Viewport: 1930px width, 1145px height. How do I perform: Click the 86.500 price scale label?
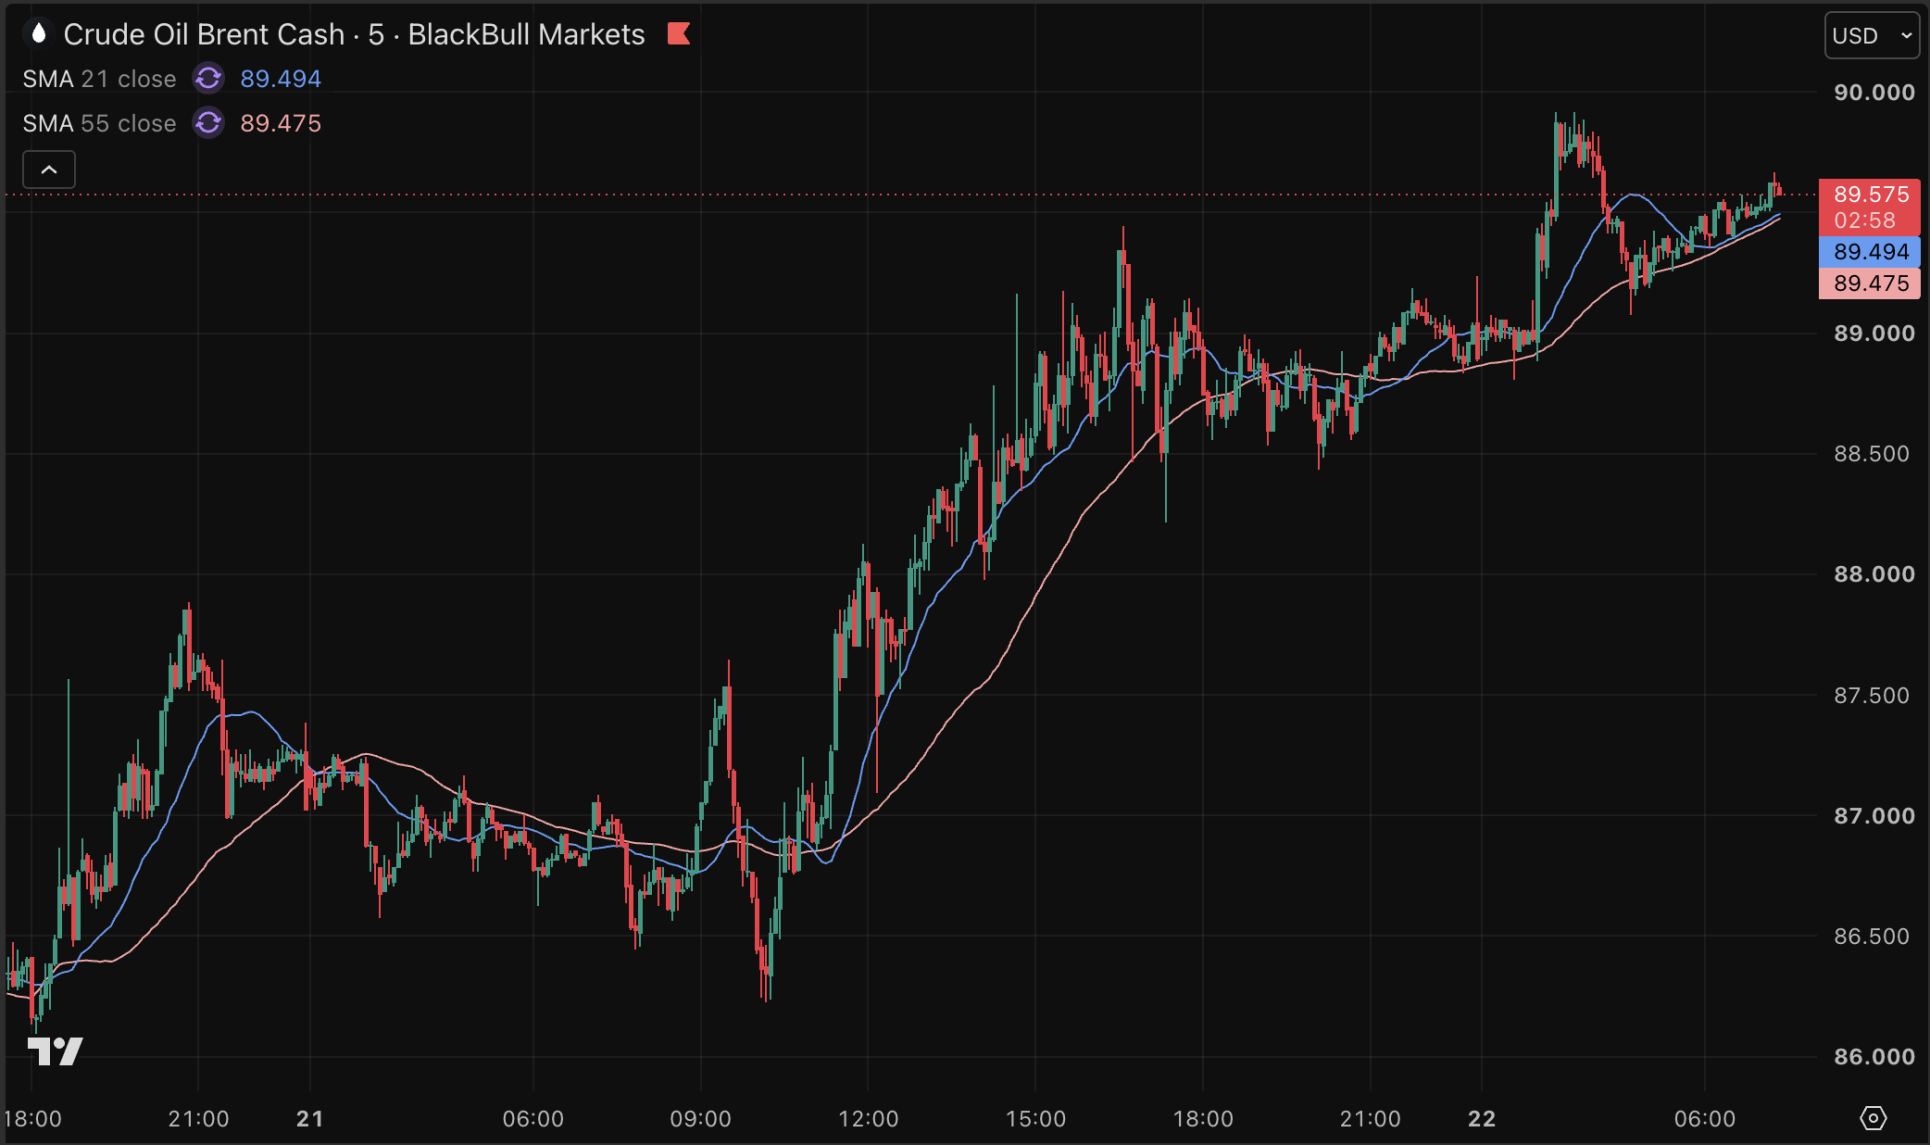point(1874,936)
